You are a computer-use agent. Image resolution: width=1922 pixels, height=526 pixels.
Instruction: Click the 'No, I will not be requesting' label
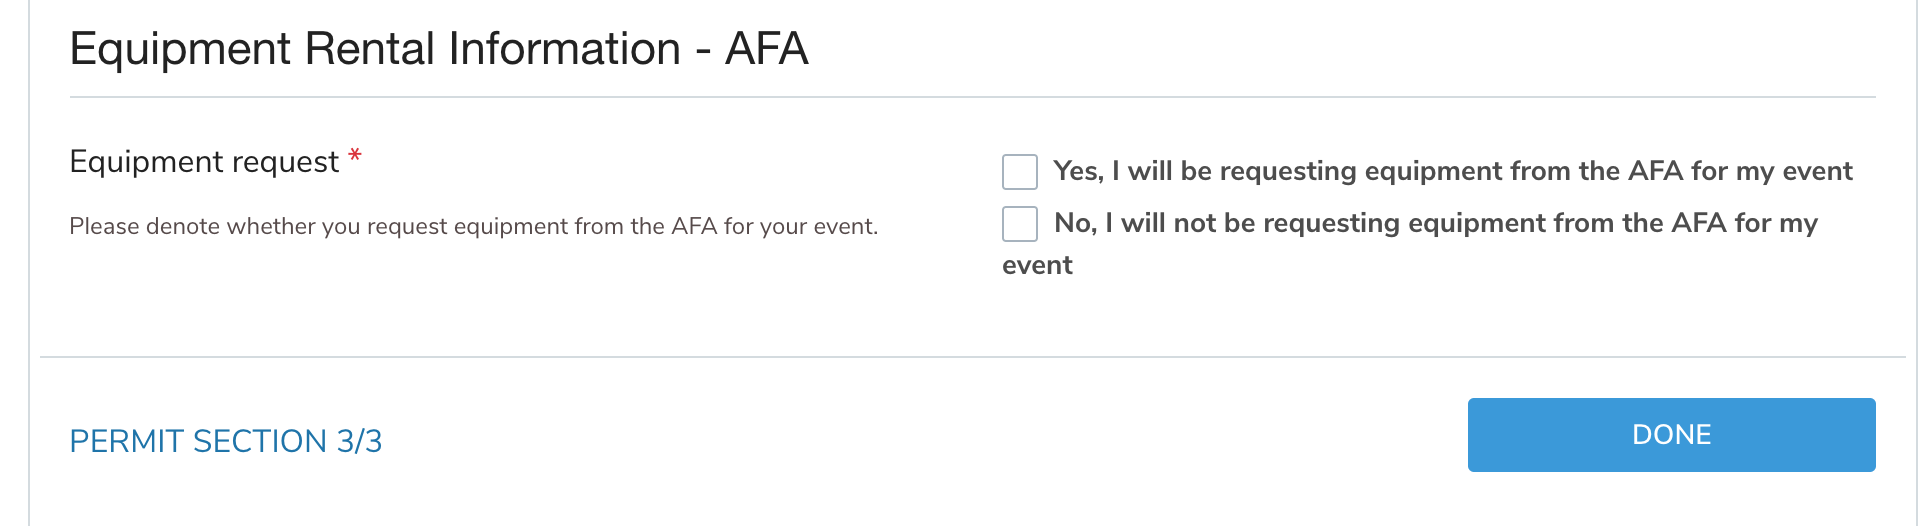coord(1435,223)
